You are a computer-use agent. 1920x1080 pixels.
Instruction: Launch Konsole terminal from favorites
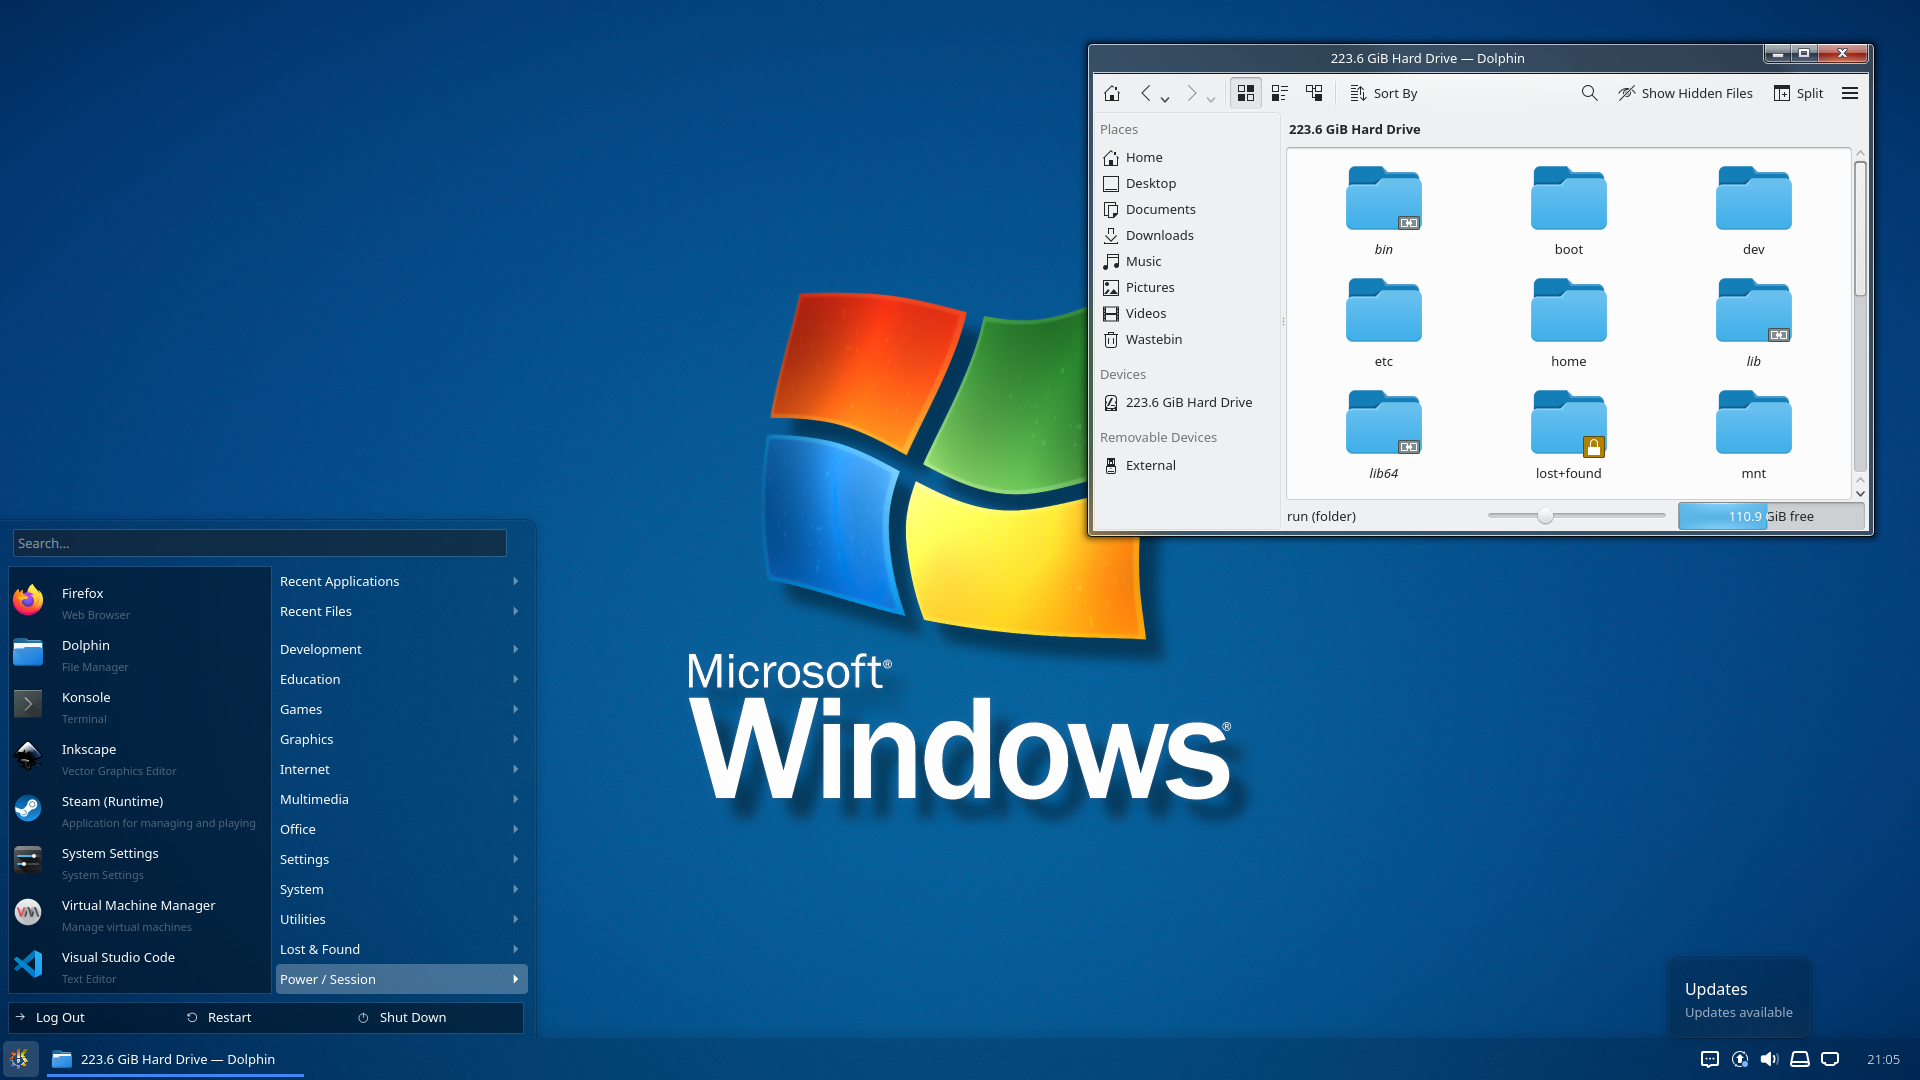tap(140, 707)
